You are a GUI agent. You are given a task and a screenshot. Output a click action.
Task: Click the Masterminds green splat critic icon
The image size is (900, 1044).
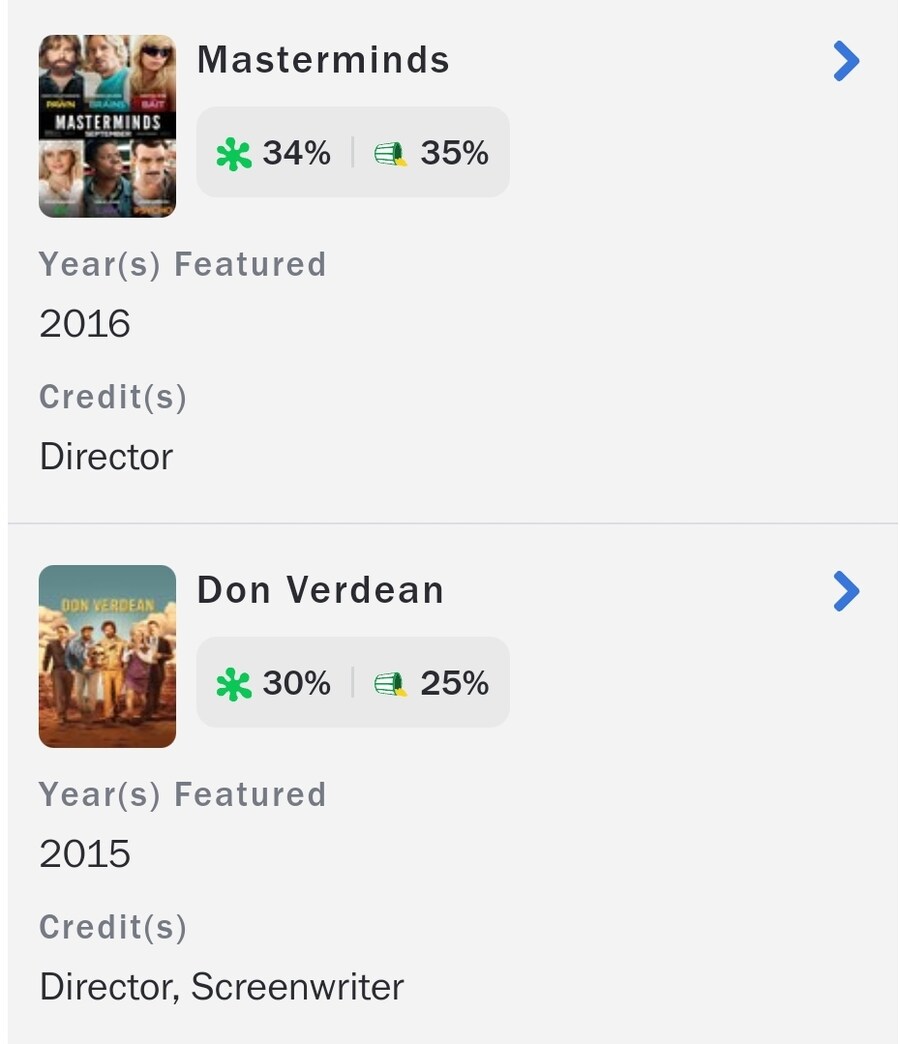tap(234, 154)
